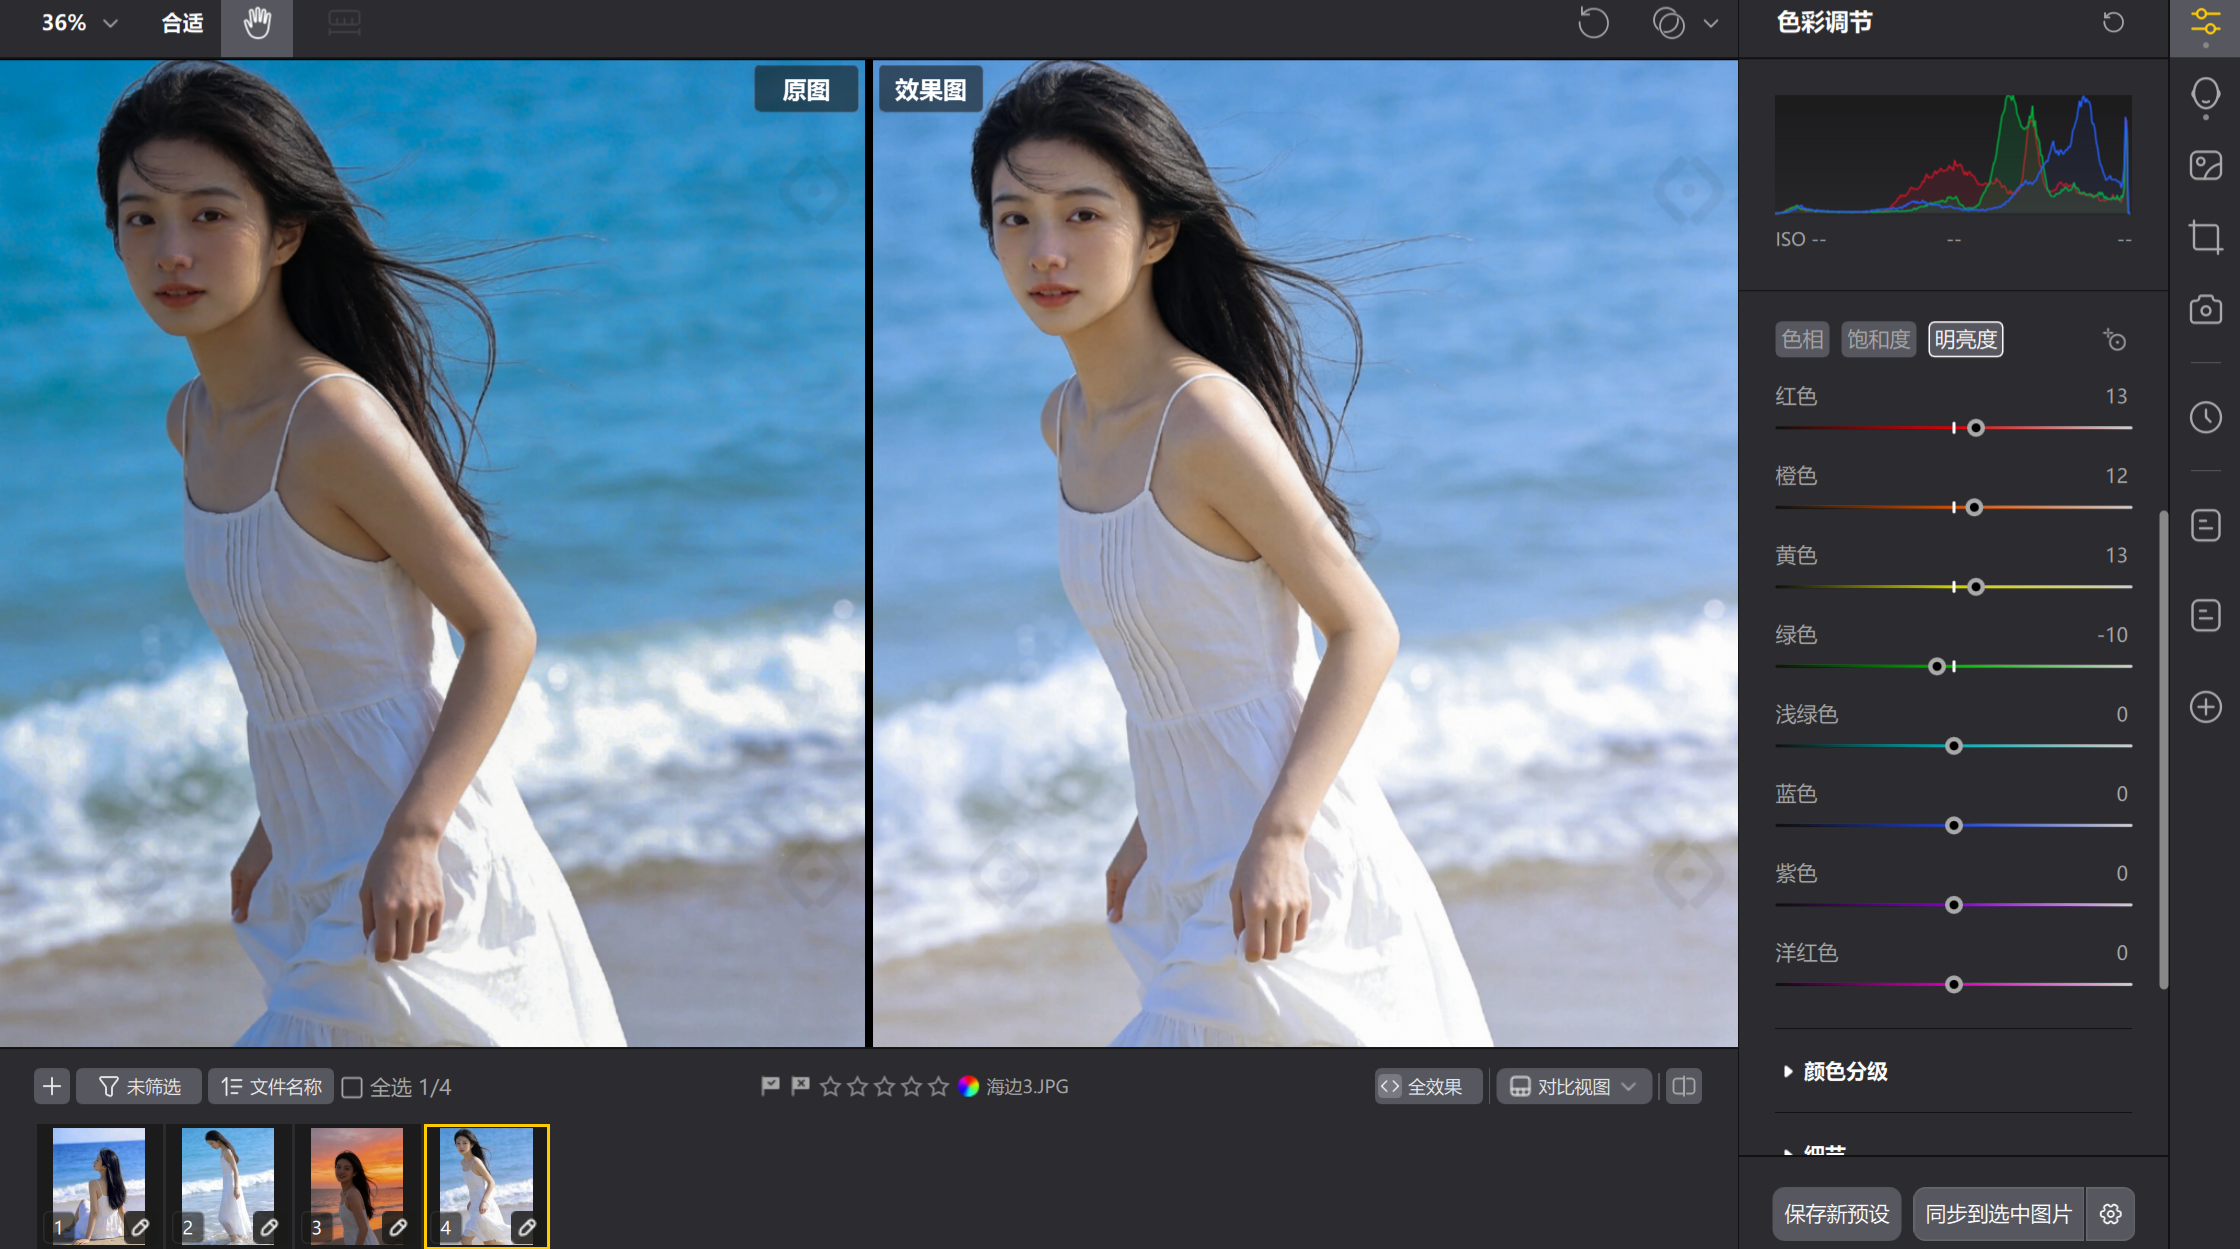Click the rotate/undo icon in top toolbar
This screenshot has height=1249, width=2240.
[1593, 23]
